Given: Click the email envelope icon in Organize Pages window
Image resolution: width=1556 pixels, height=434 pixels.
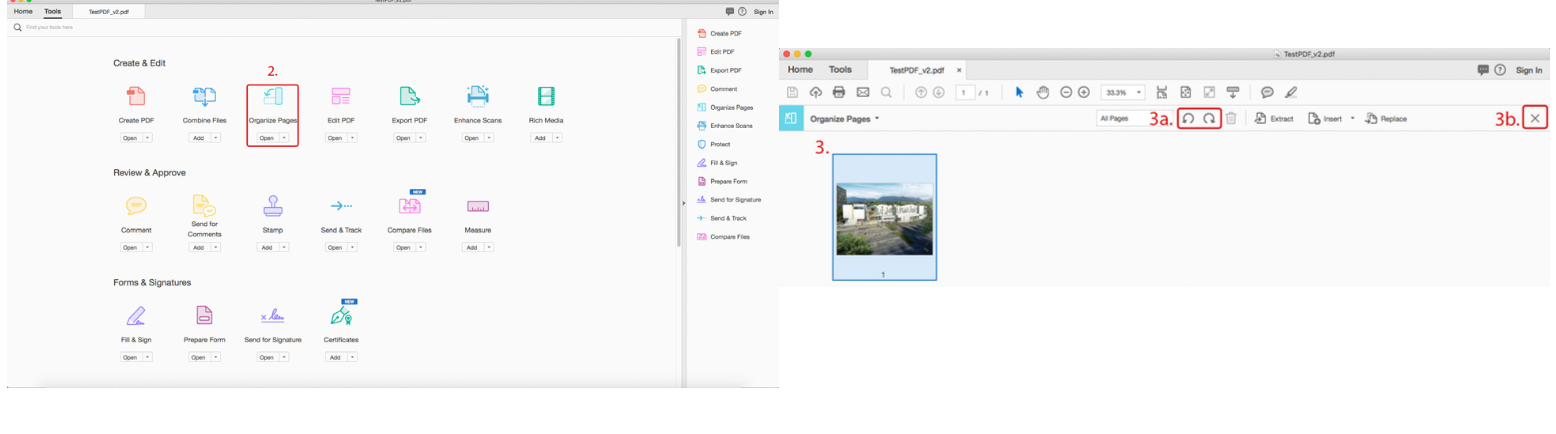Looking at the screenshot, I should 862,92.
